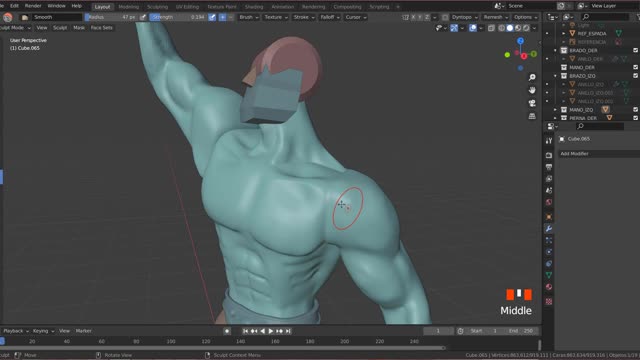Image resolution: width=640 pixels, height=360 pixels.
Task: Switch to the Sculpting workspace tab
Action: (x=157, y=7)
